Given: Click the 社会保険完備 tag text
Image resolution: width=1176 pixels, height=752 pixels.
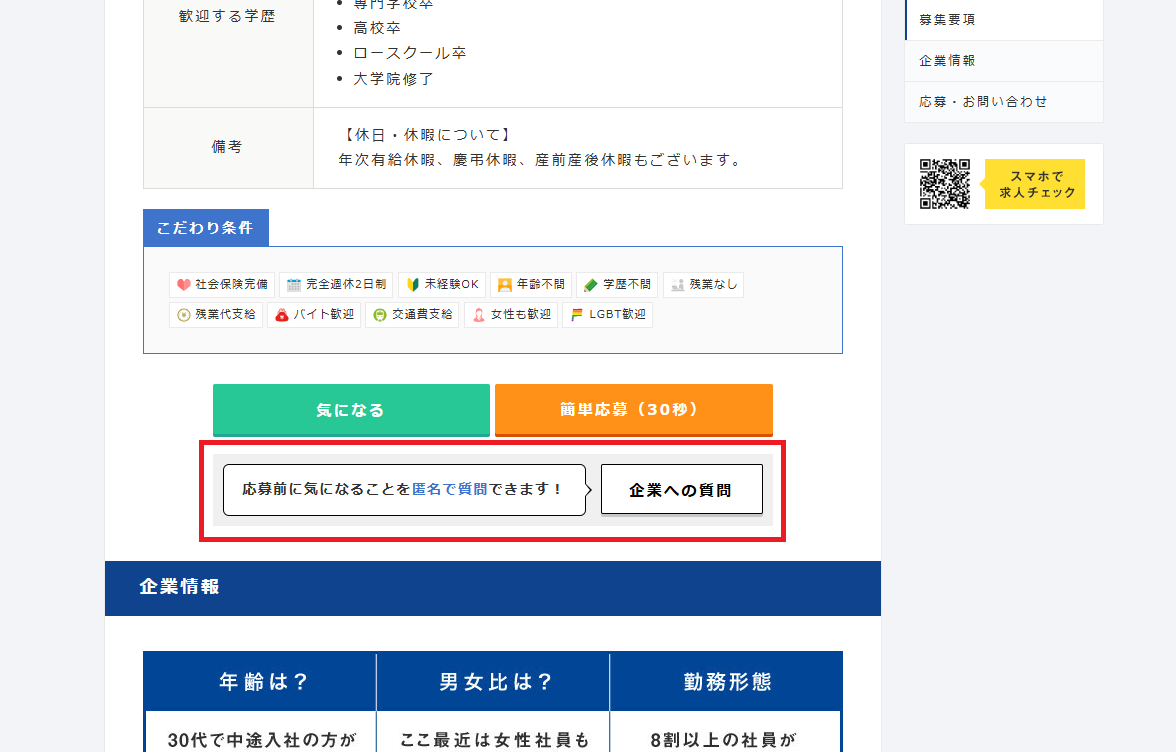Looking at the screenshot, I should click(x=232, y=285).
